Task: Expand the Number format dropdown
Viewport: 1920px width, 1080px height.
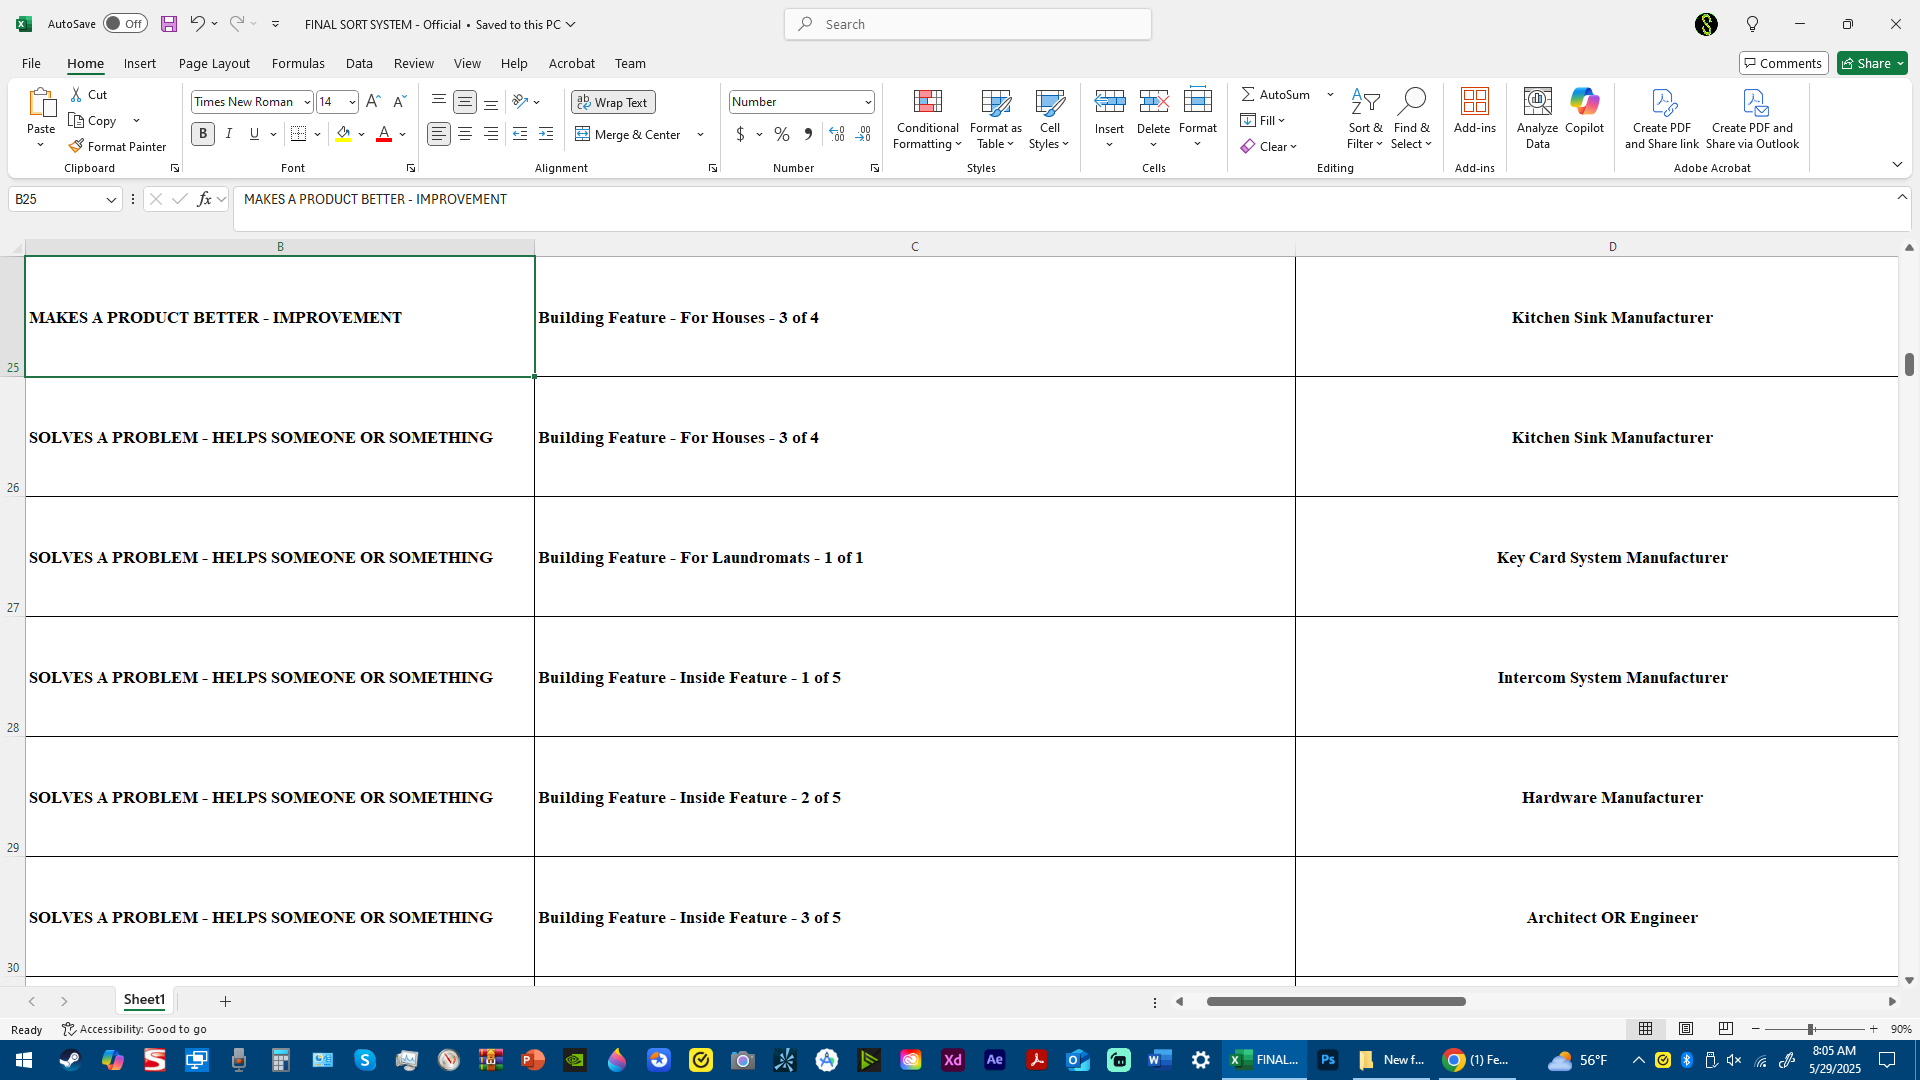Action: click(867, 102)
